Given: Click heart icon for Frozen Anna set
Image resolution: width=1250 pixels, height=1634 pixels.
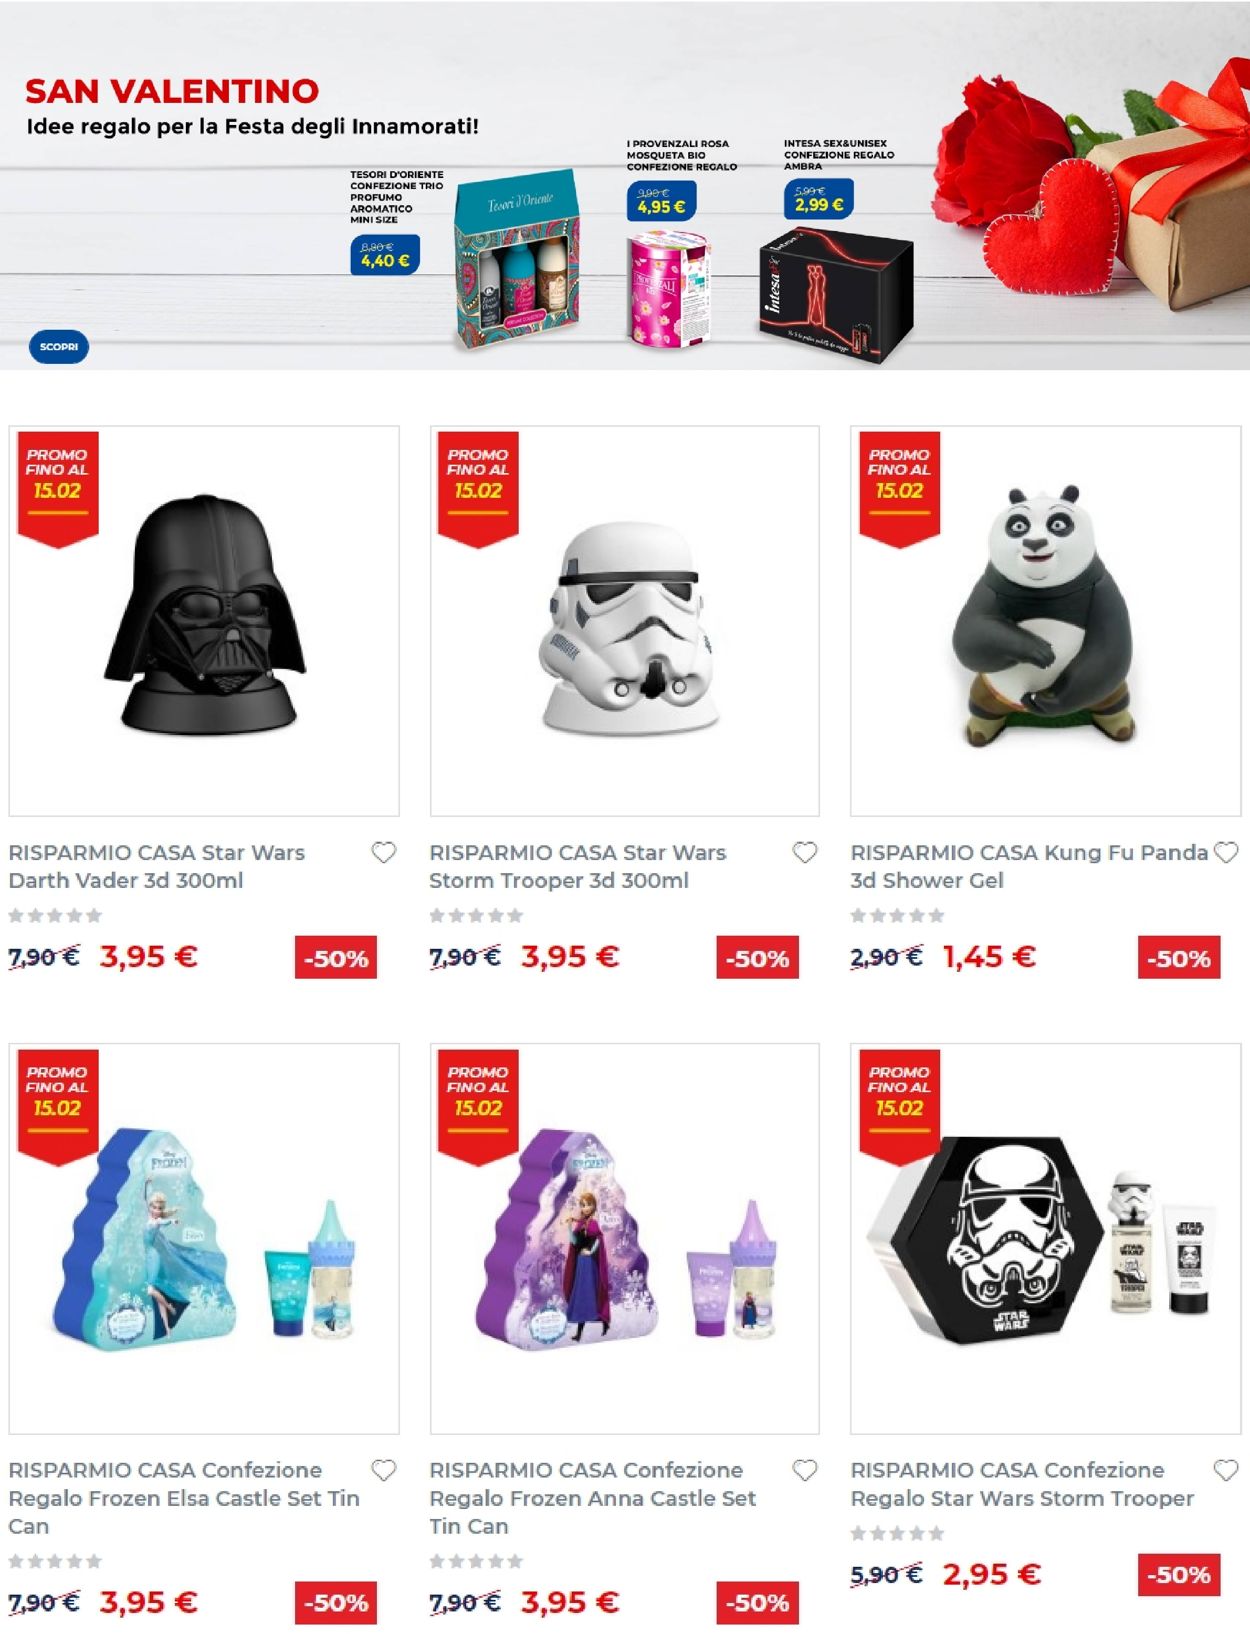Looking at the screenshot, I should [x=805, y=1471].
